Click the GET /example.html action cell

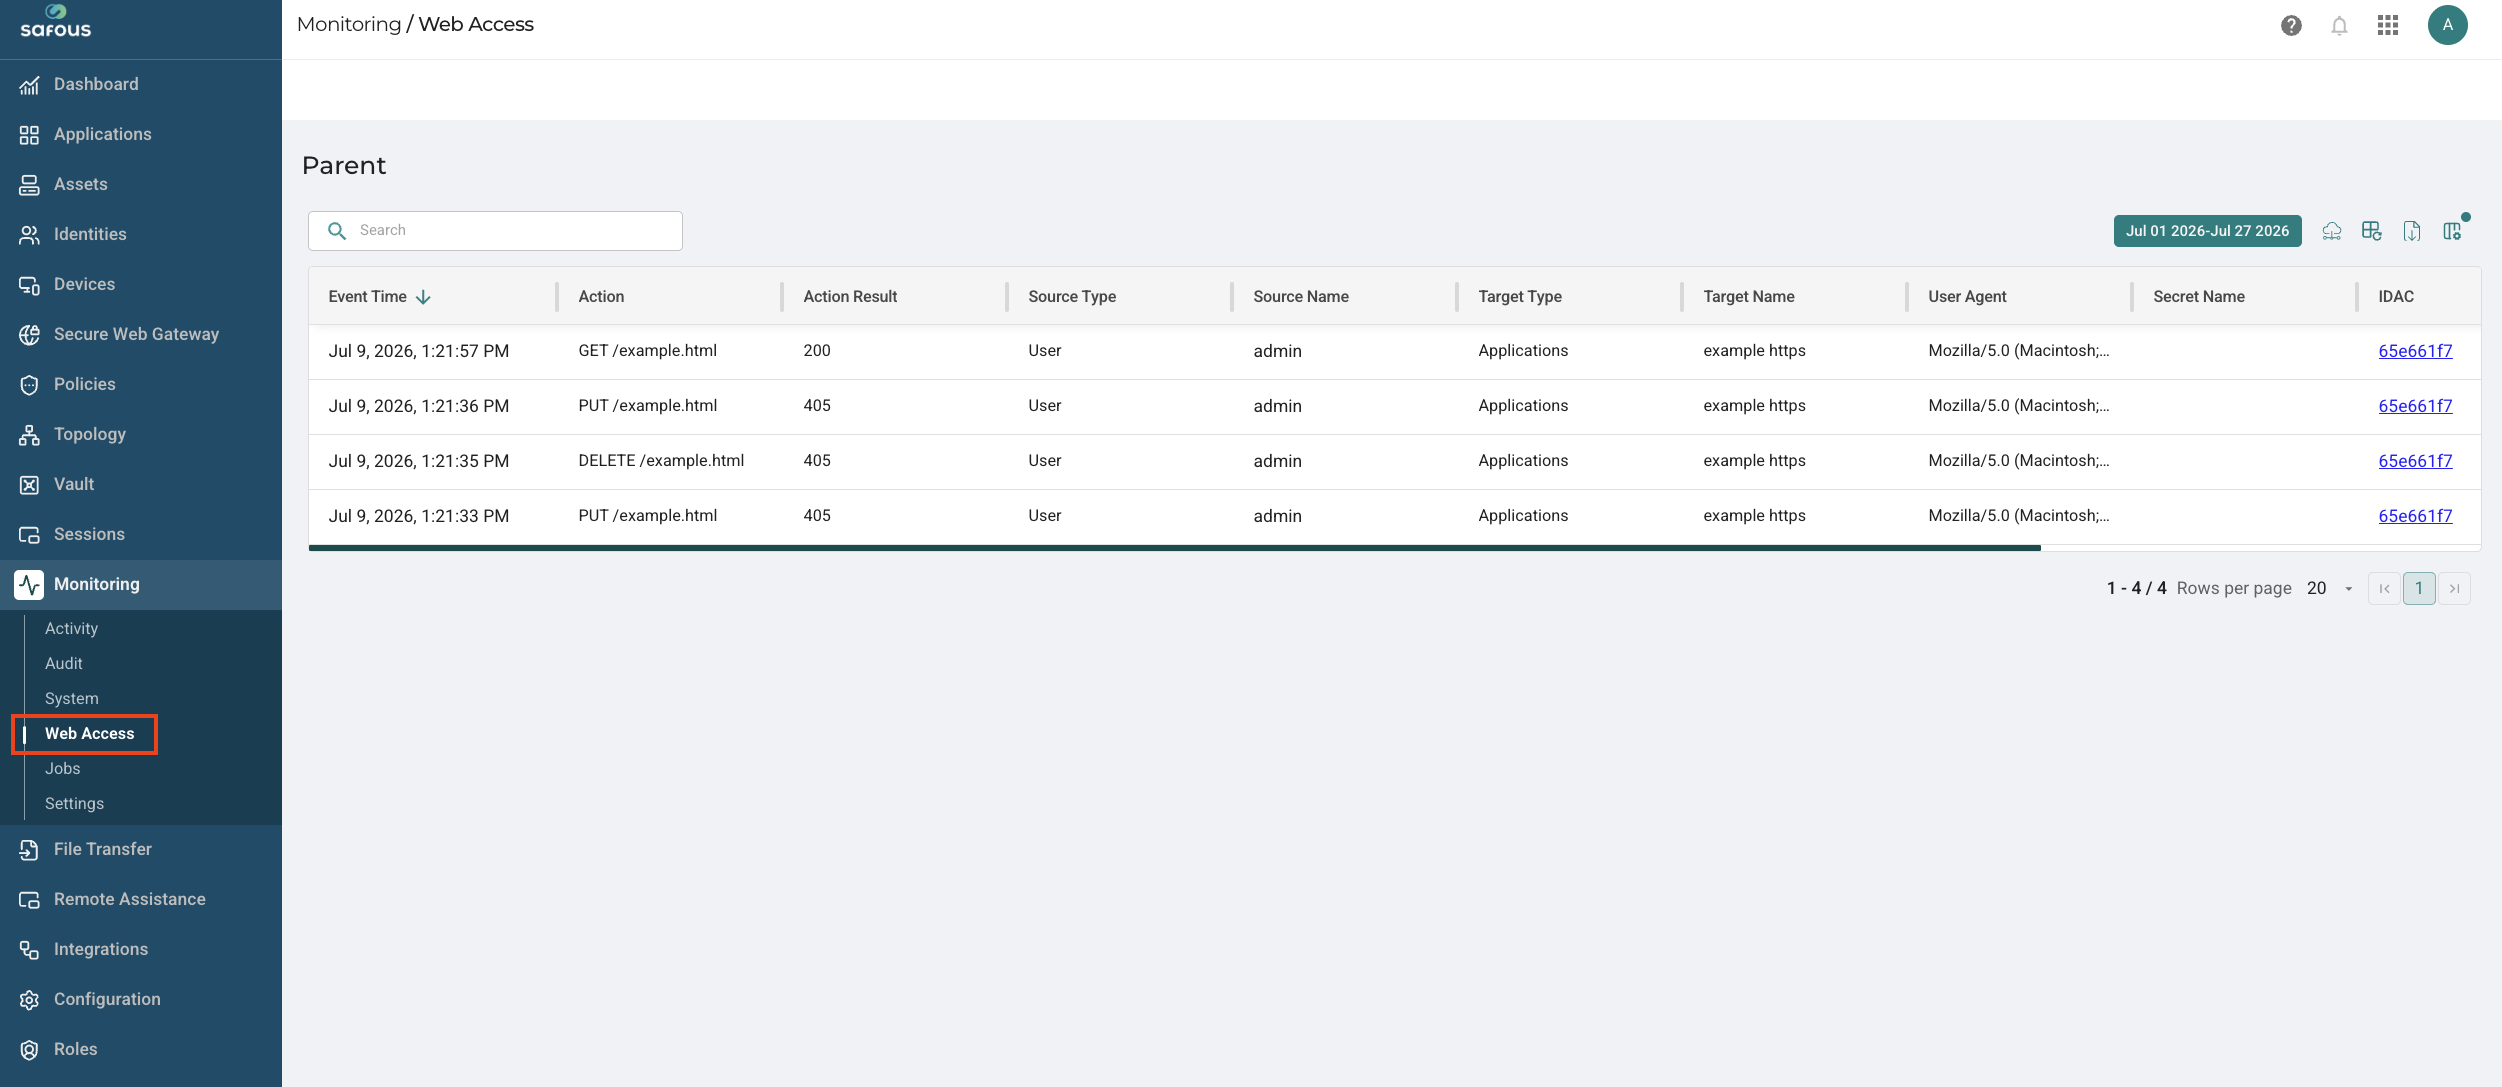point(647,351)
